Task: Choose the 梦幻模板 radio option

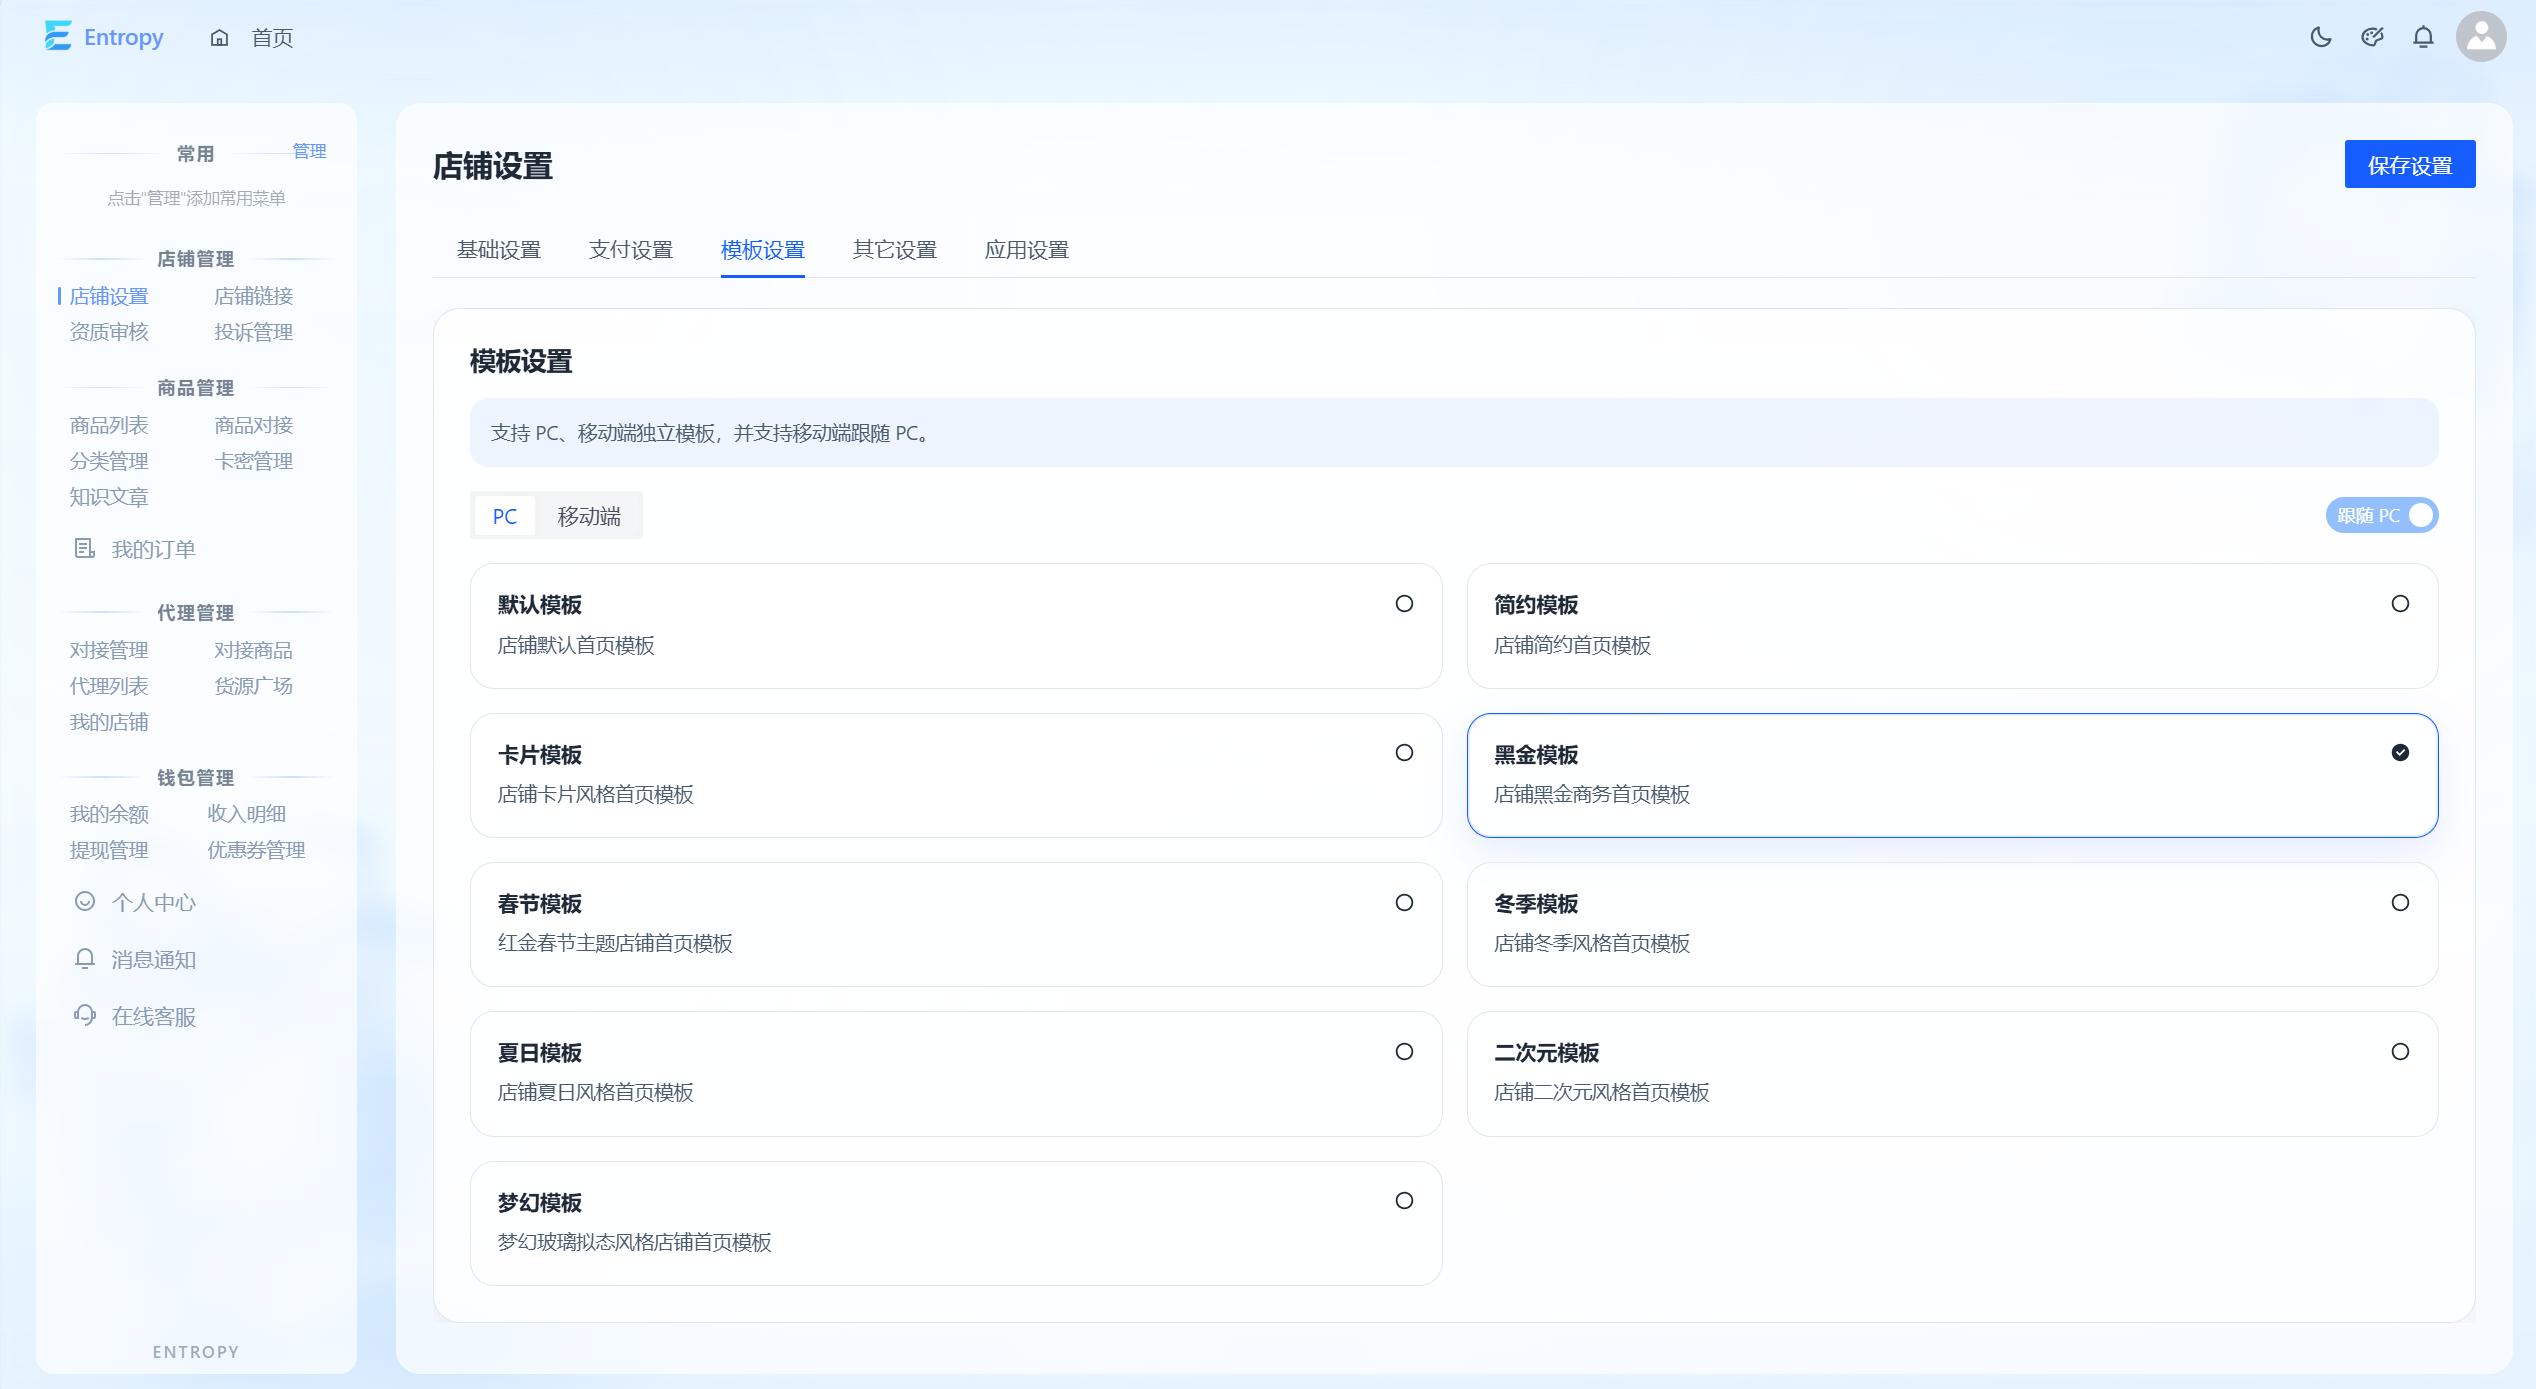Action: 1404,1201
